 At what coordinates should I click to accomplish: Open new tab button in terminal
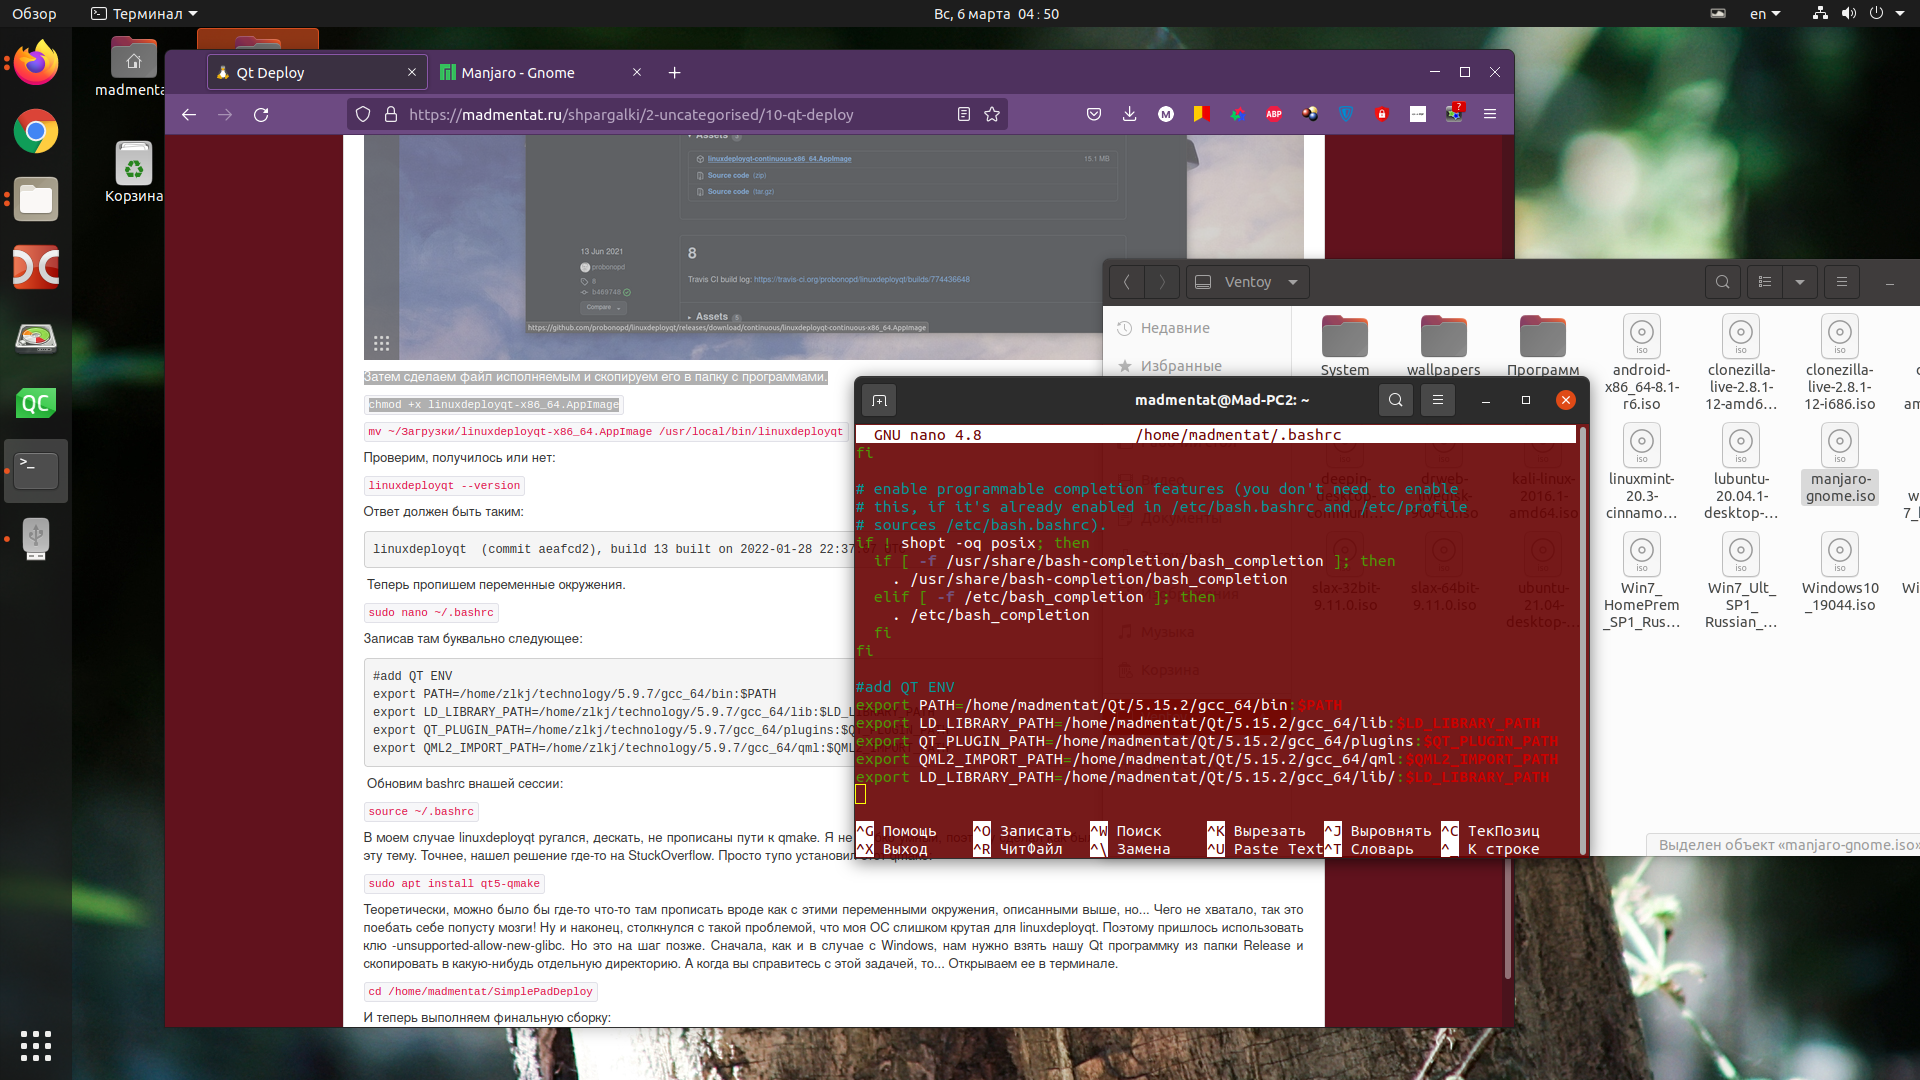pos(880,401)
